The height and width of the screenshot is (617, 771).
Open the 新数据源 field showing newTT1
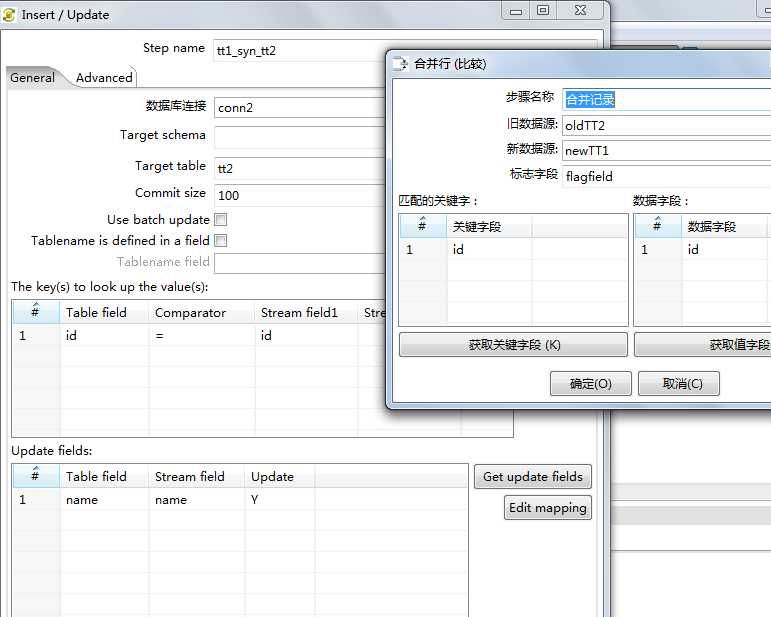667,150
